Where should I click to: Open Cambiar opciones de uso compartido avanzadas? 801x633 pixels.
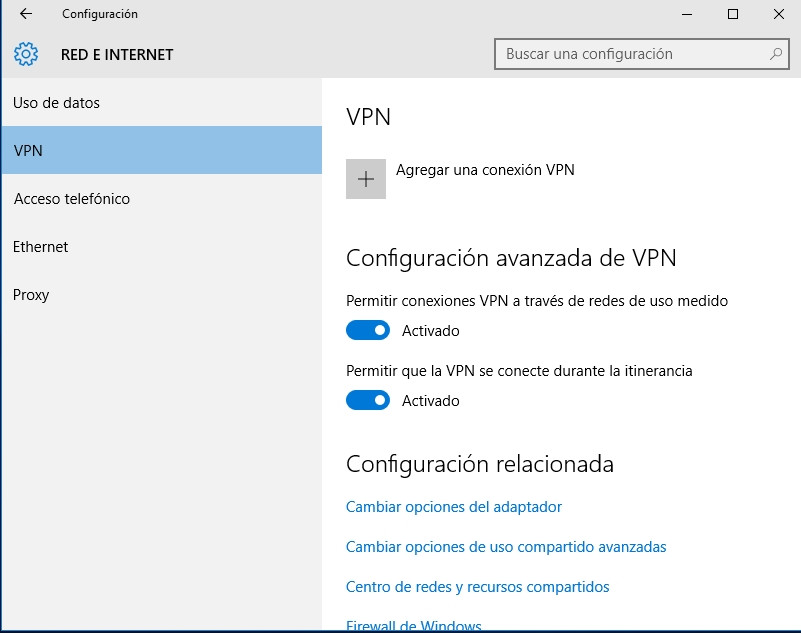(x=506, y=547)
